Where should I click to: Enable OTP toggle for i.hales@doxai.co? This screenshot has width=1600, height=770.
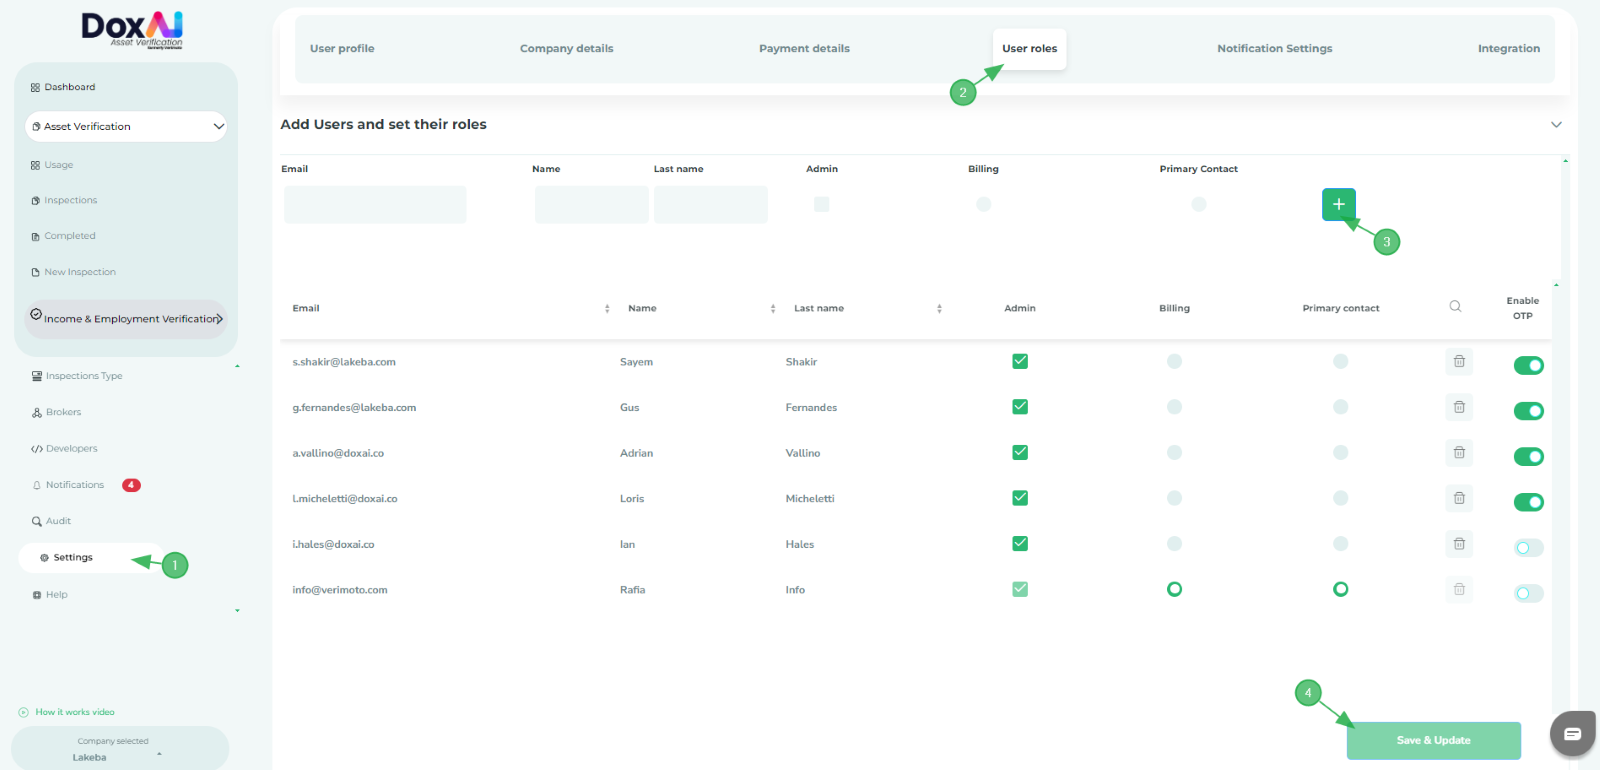[x=1528, y=548]
